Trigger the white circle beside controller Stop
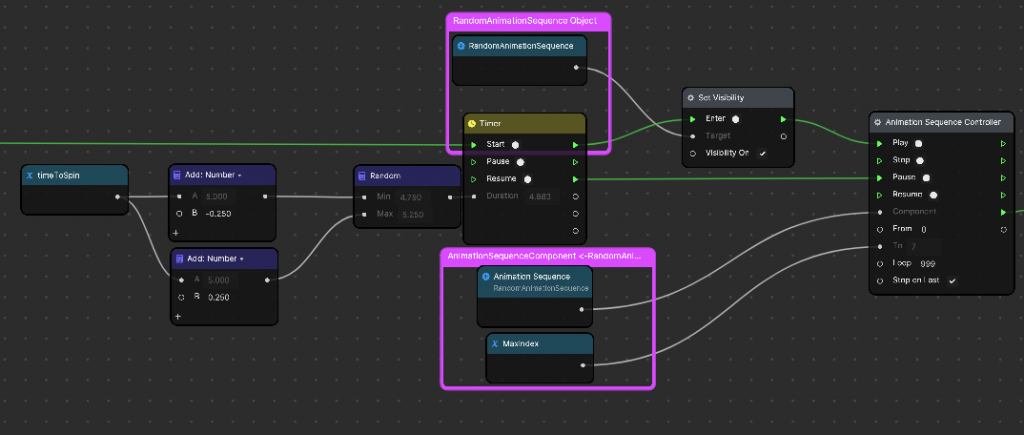Viewport: 1024px width, 435px height. point(920,160)
